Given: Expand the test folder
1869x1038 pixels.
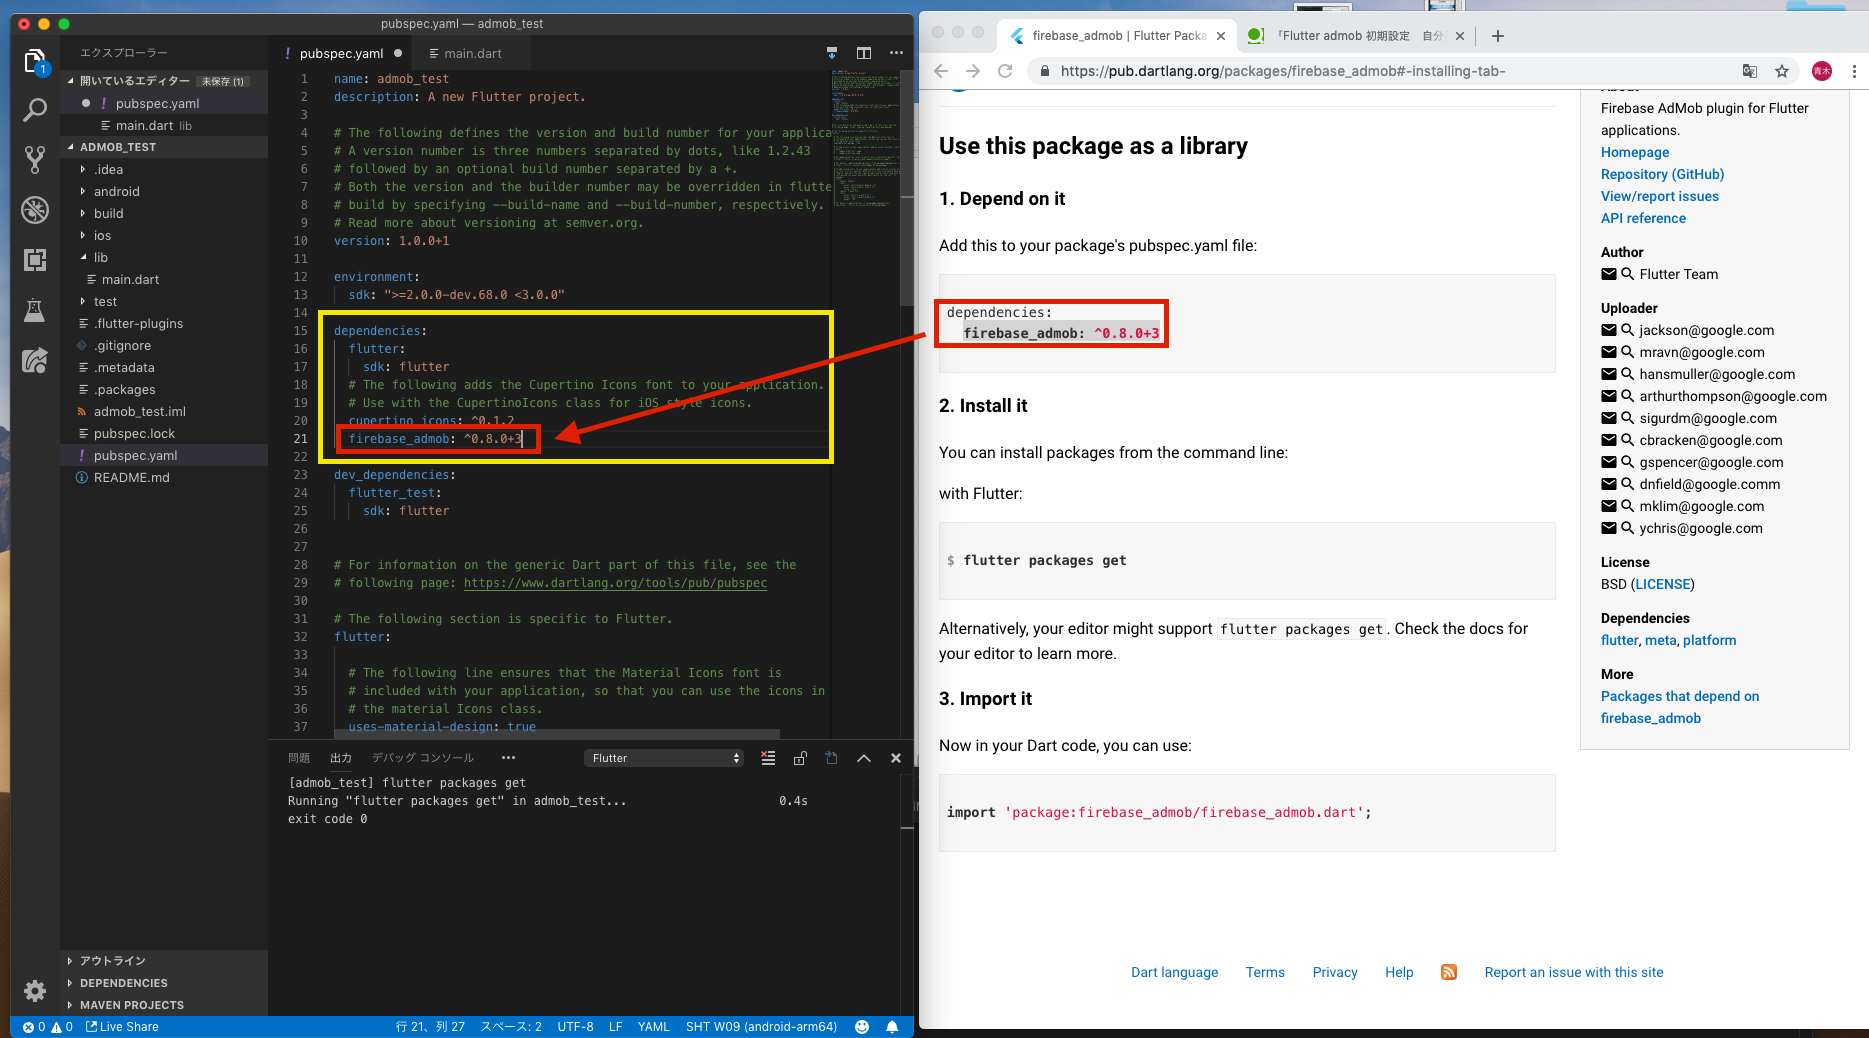Looking at the screenshot, I should tap(164, 302).
